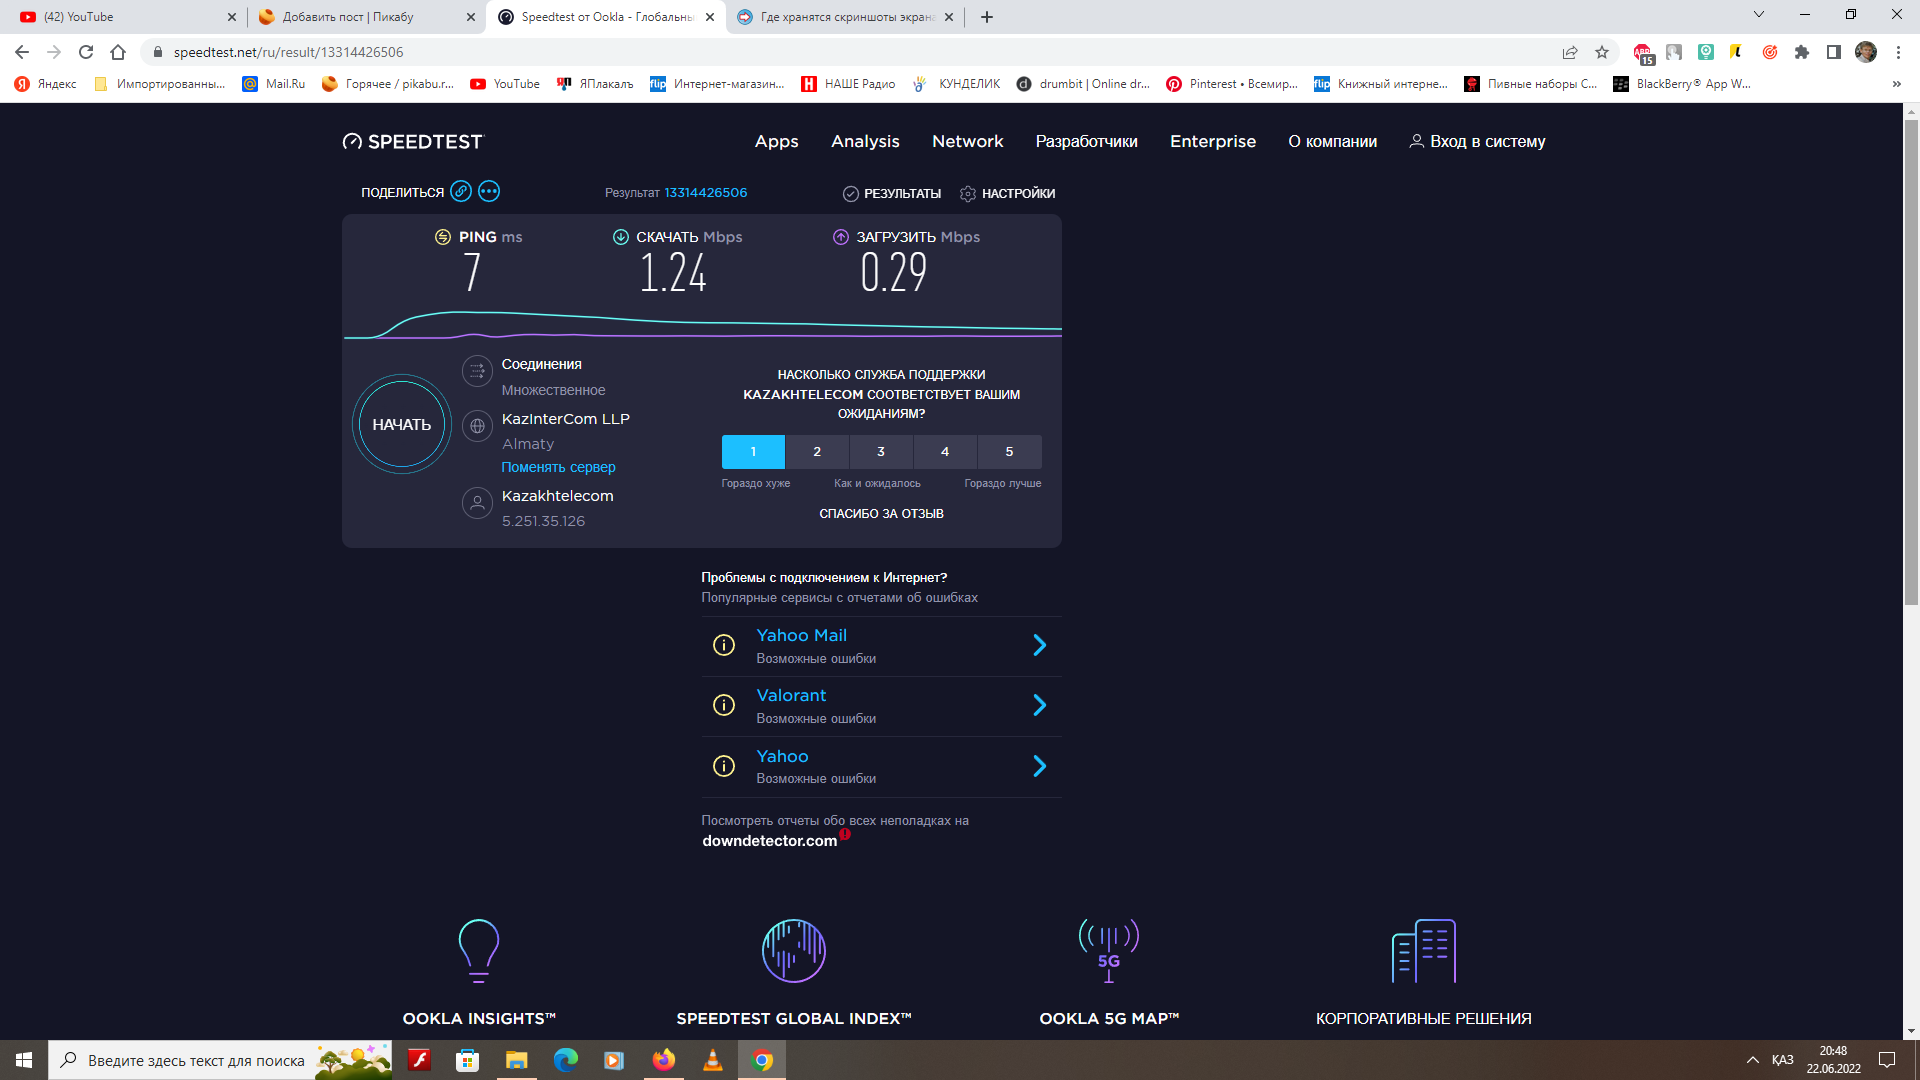Open Яндекс bookmark

[46, 84]
